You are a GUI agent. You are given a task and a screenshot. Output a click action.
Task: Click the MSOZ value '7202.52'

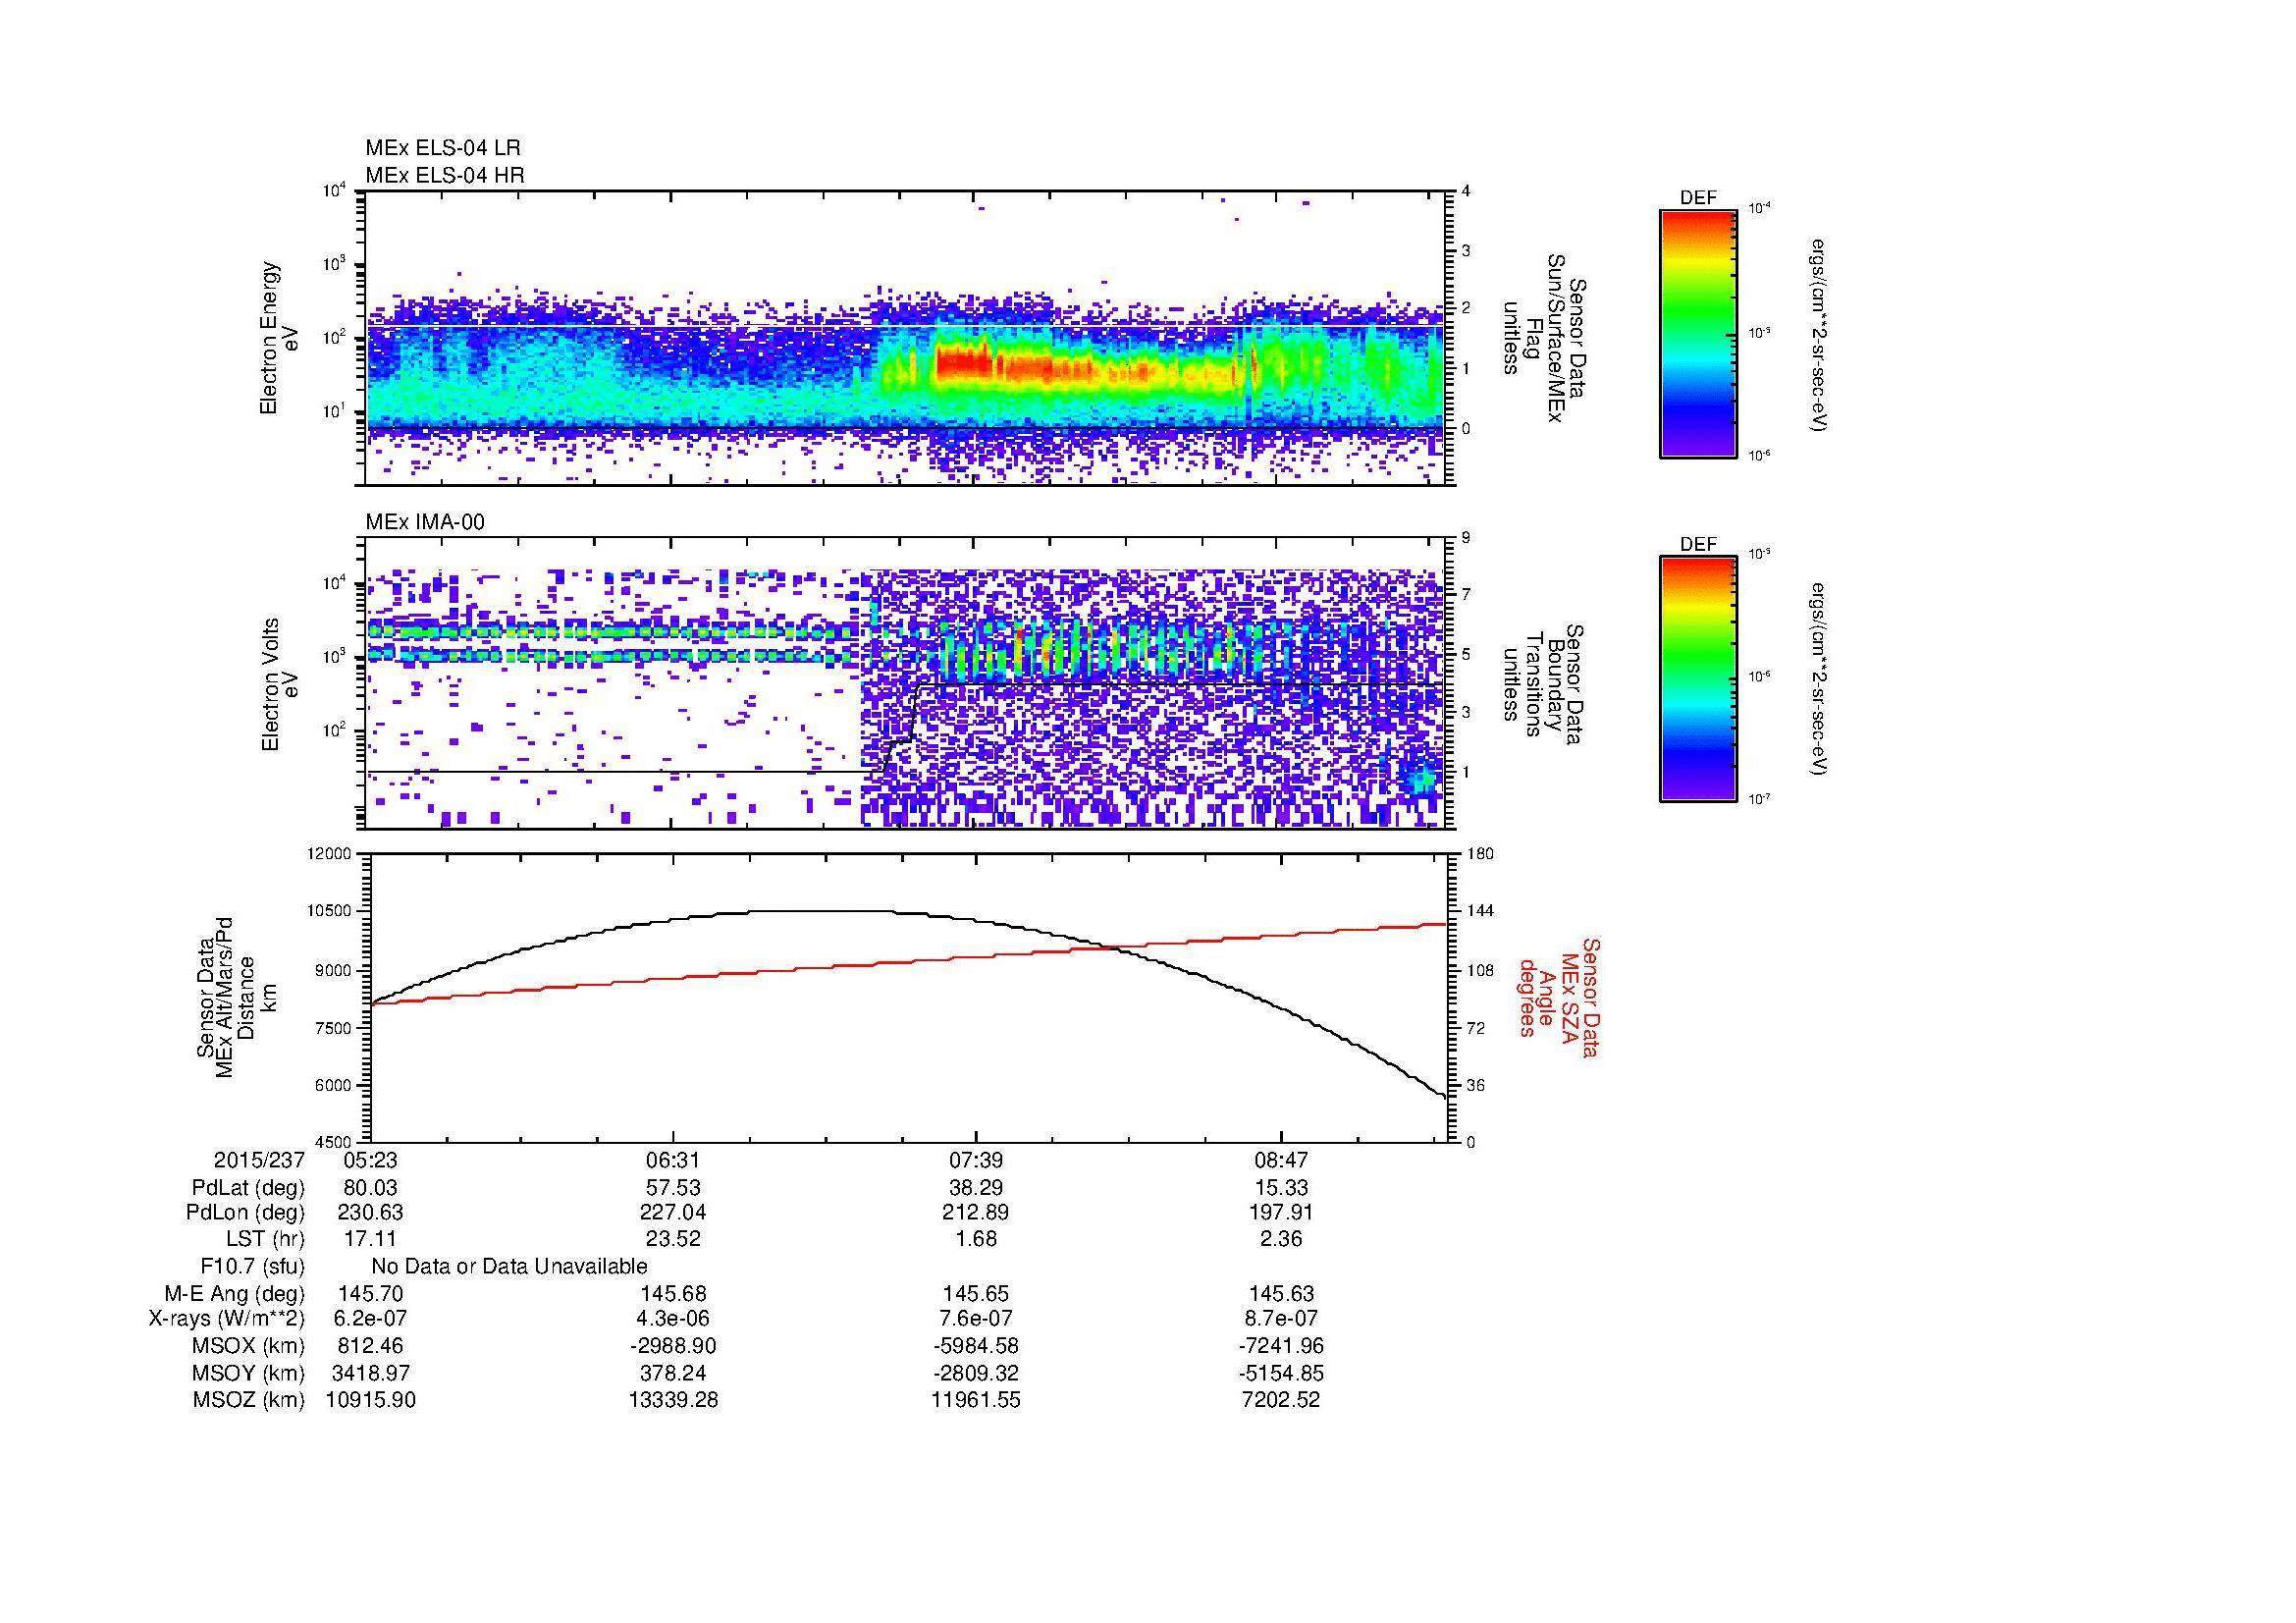click(x=1281, y=1400)
